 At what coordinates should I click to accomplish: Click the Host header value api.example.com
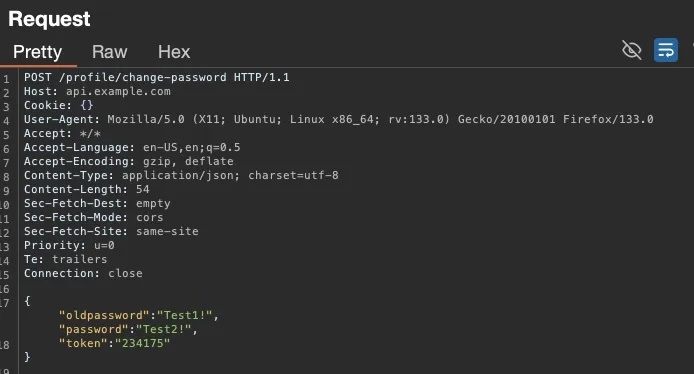(x=118, y=92)
